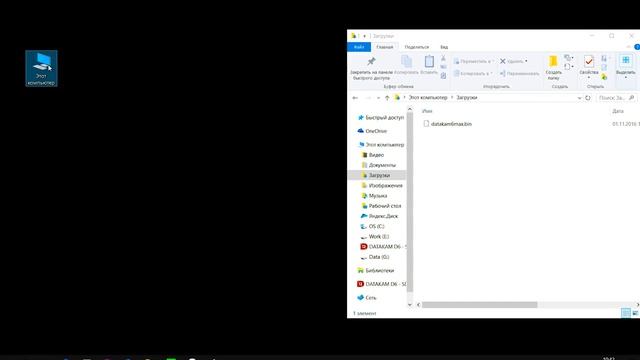Image resolution: width=640 pixels, height=360 pixels.
Task: Open DATAKAM D6 drive listed above Data (G:)
Action: pos(383,247)
